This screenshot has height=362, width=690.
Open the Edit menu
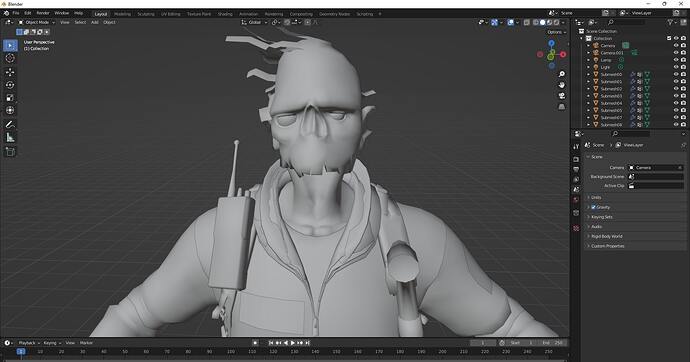coord(28,13)
